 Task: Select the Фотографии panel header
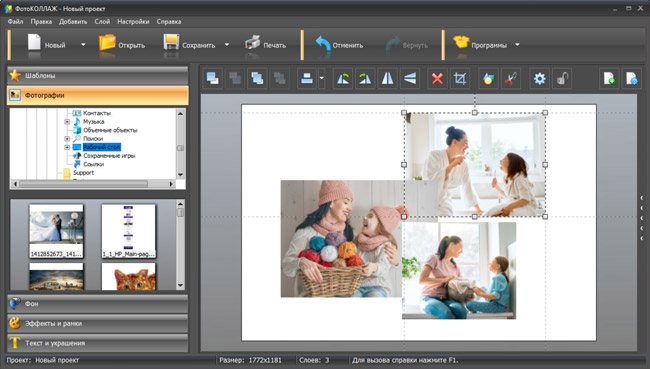click(98, 95)
